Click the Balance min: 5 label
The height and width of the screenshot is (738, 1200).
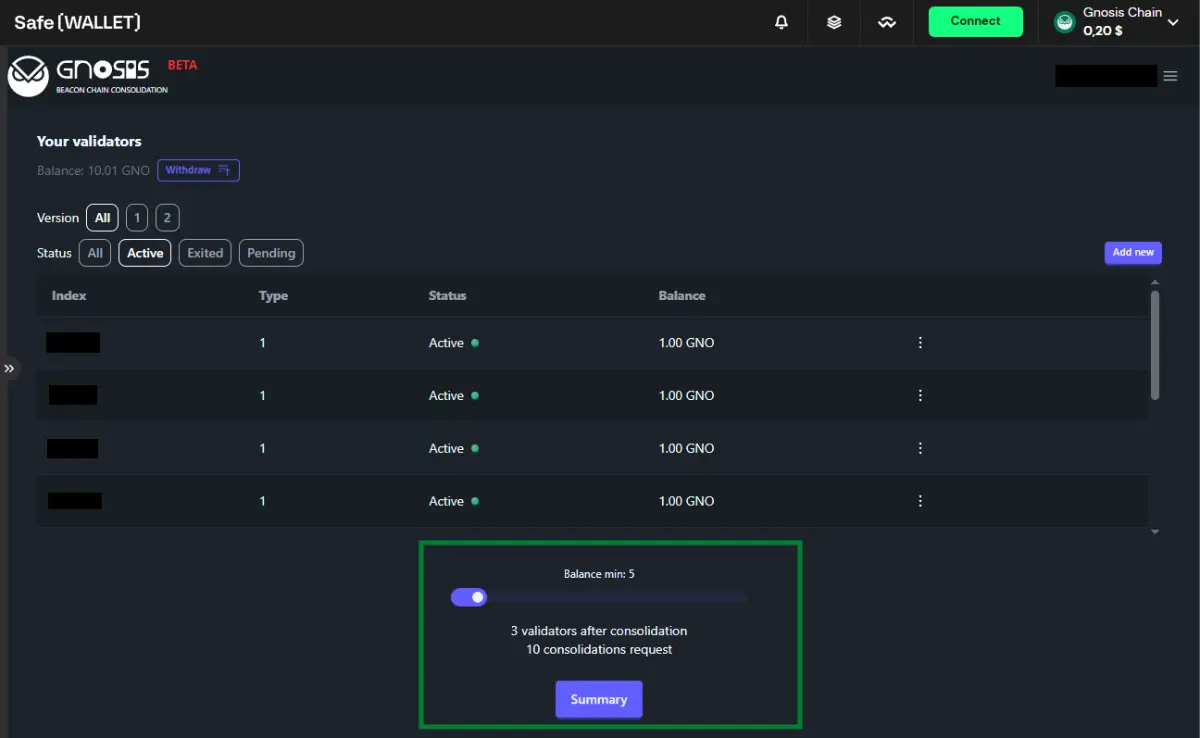coord(599,574)
